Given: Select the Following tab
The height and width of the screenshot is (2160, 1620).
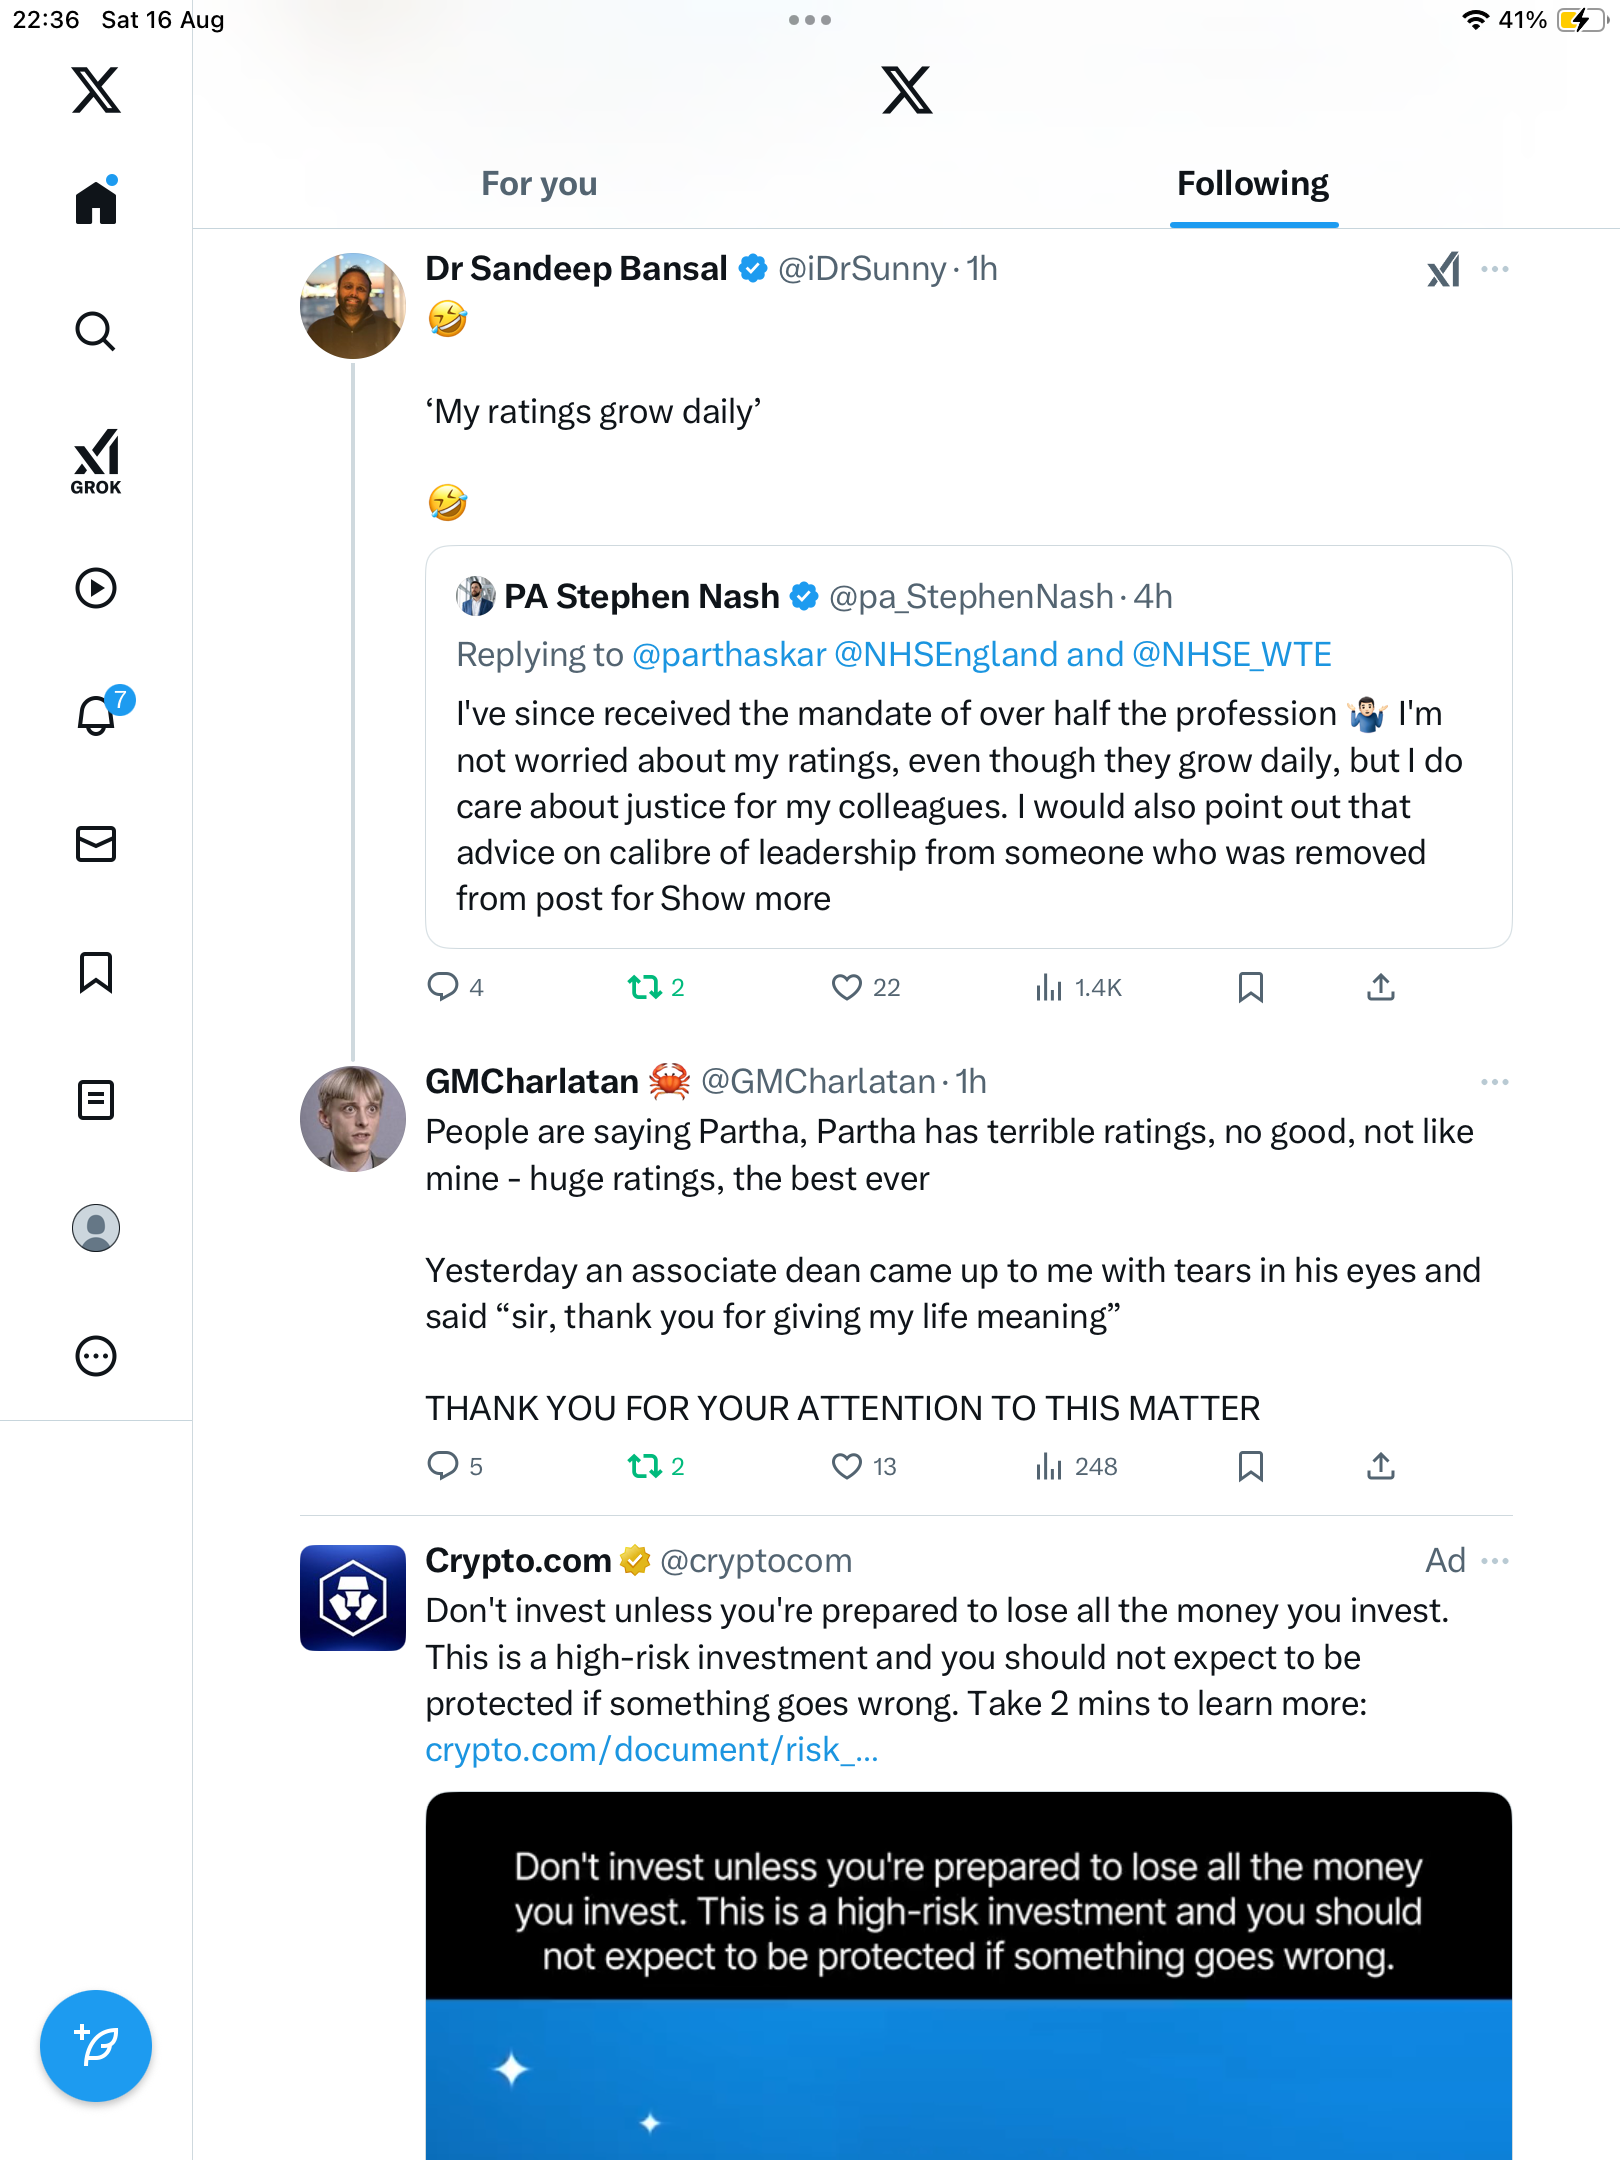Looking at the screenshot, I should [1253, 184].
